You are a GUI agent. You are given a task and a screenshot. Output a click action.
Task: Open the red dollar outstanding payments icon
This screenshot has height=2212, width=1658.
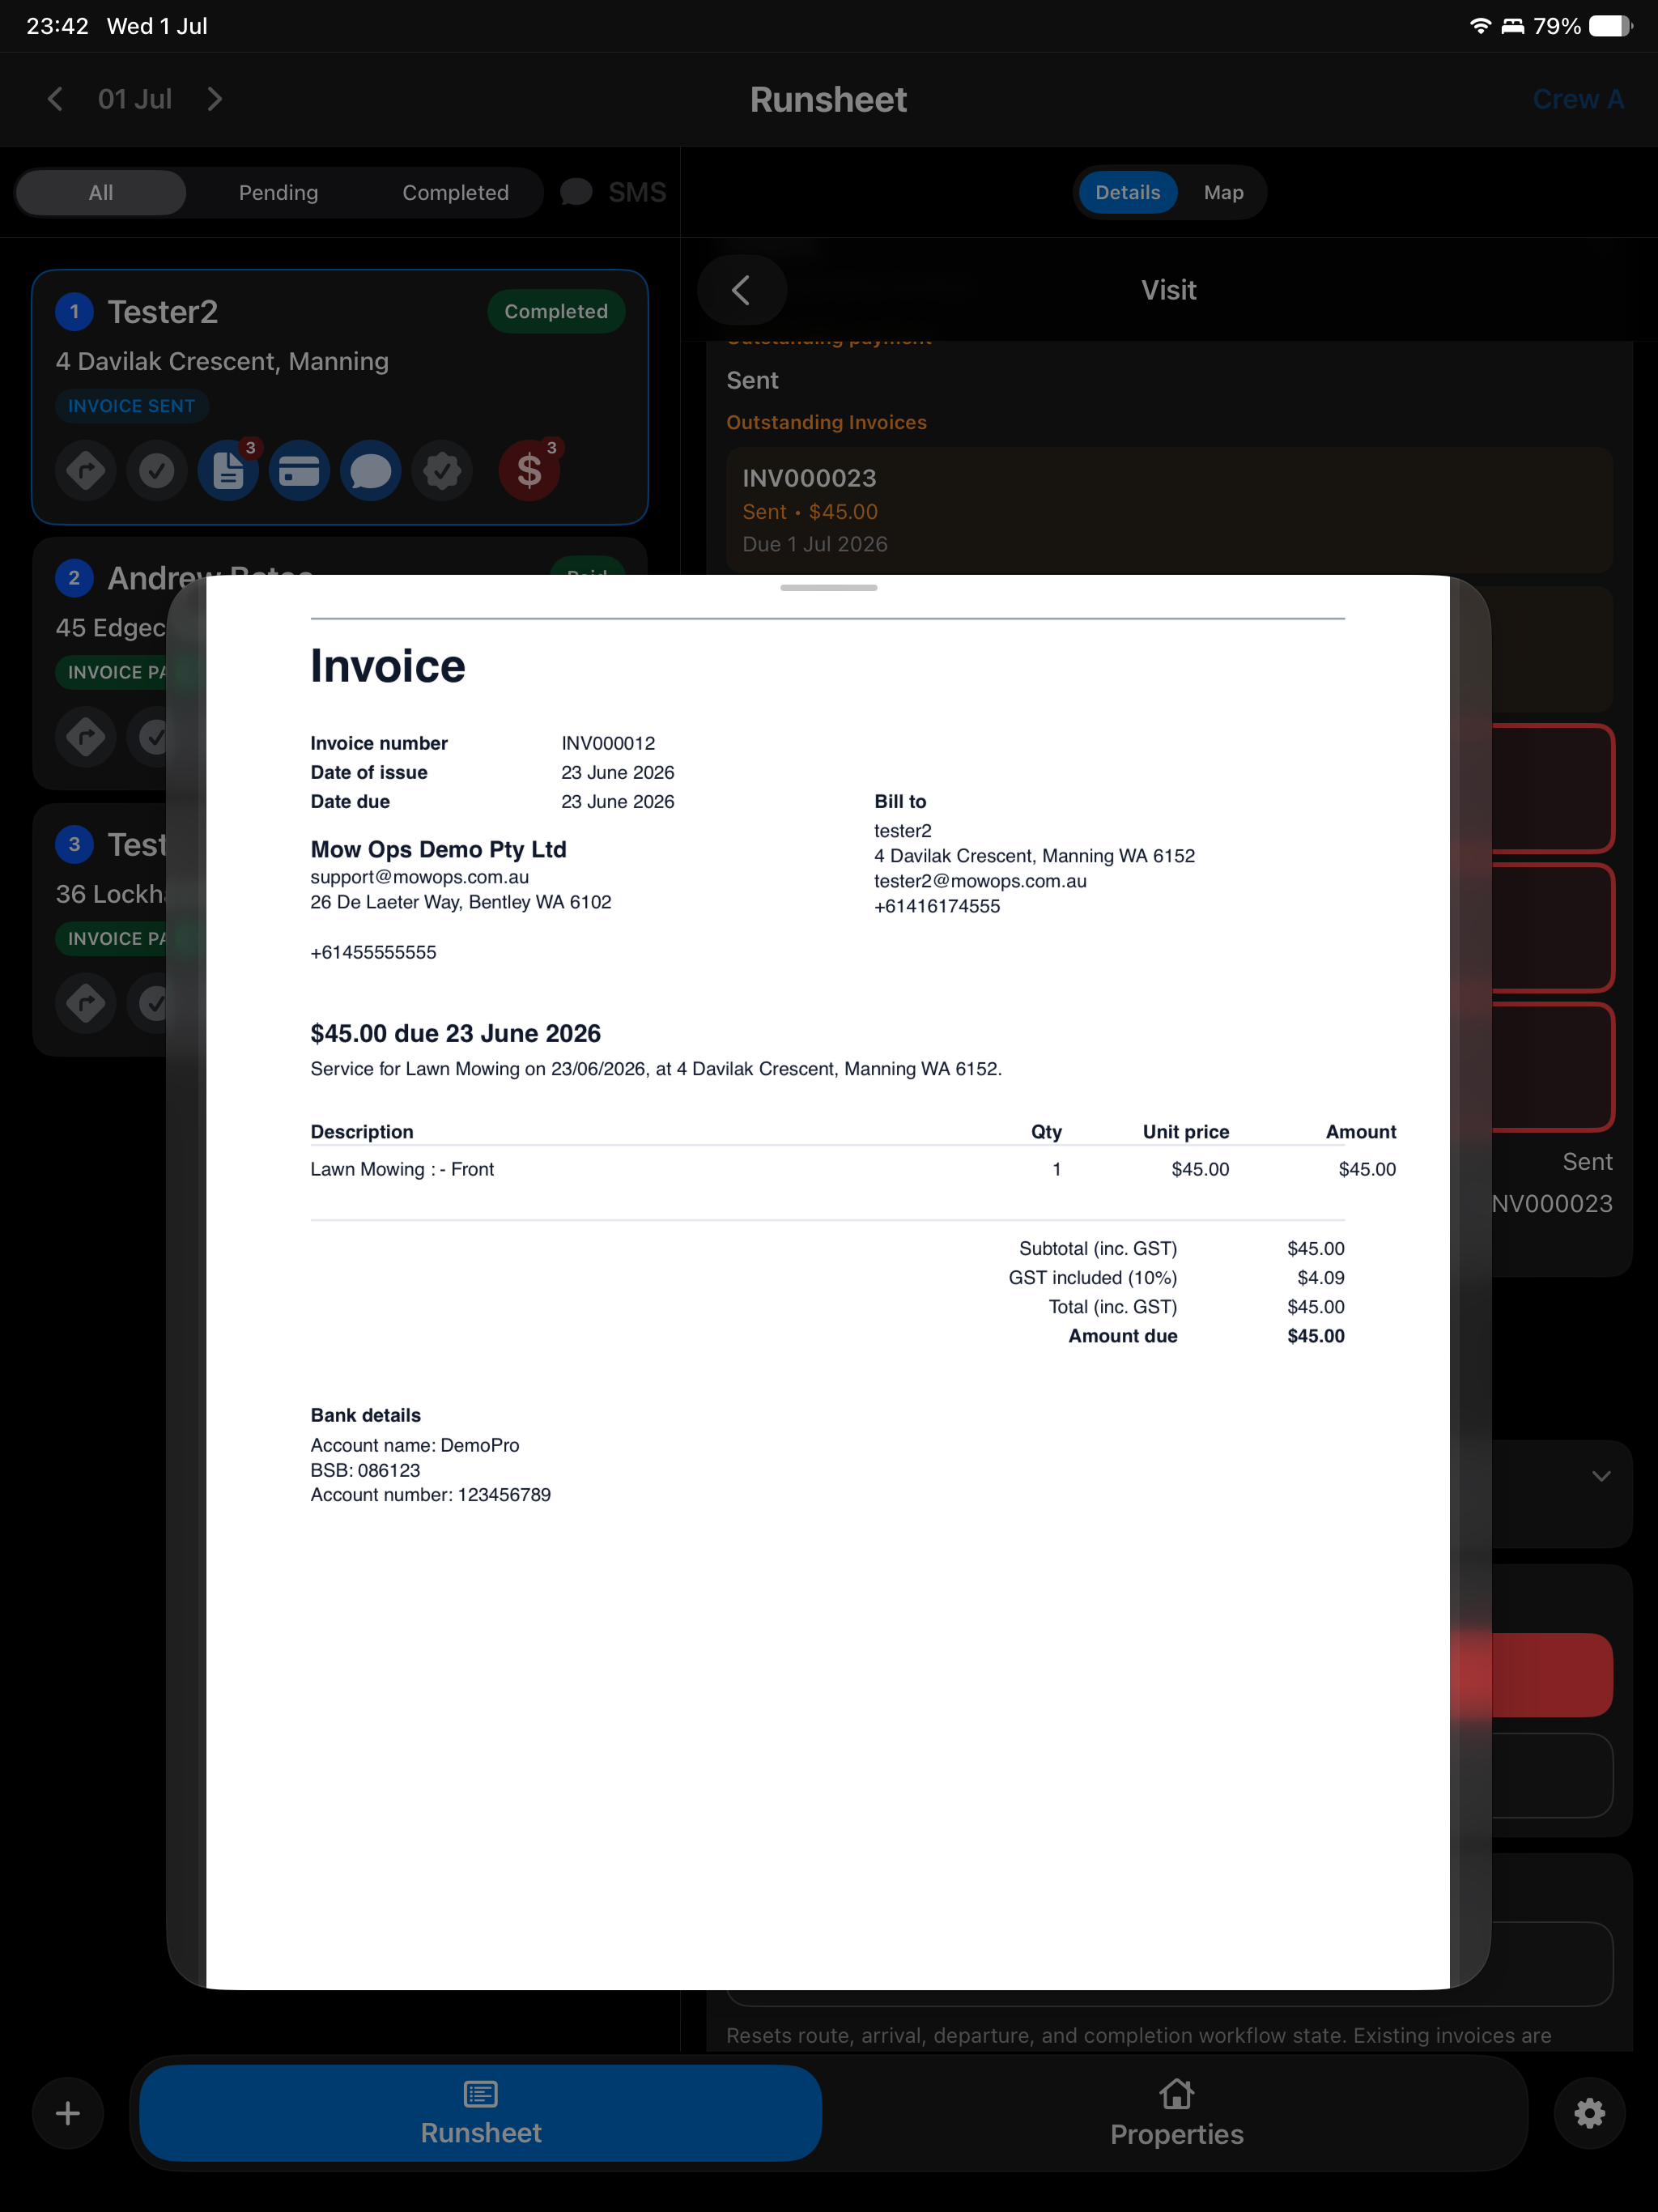529,470
